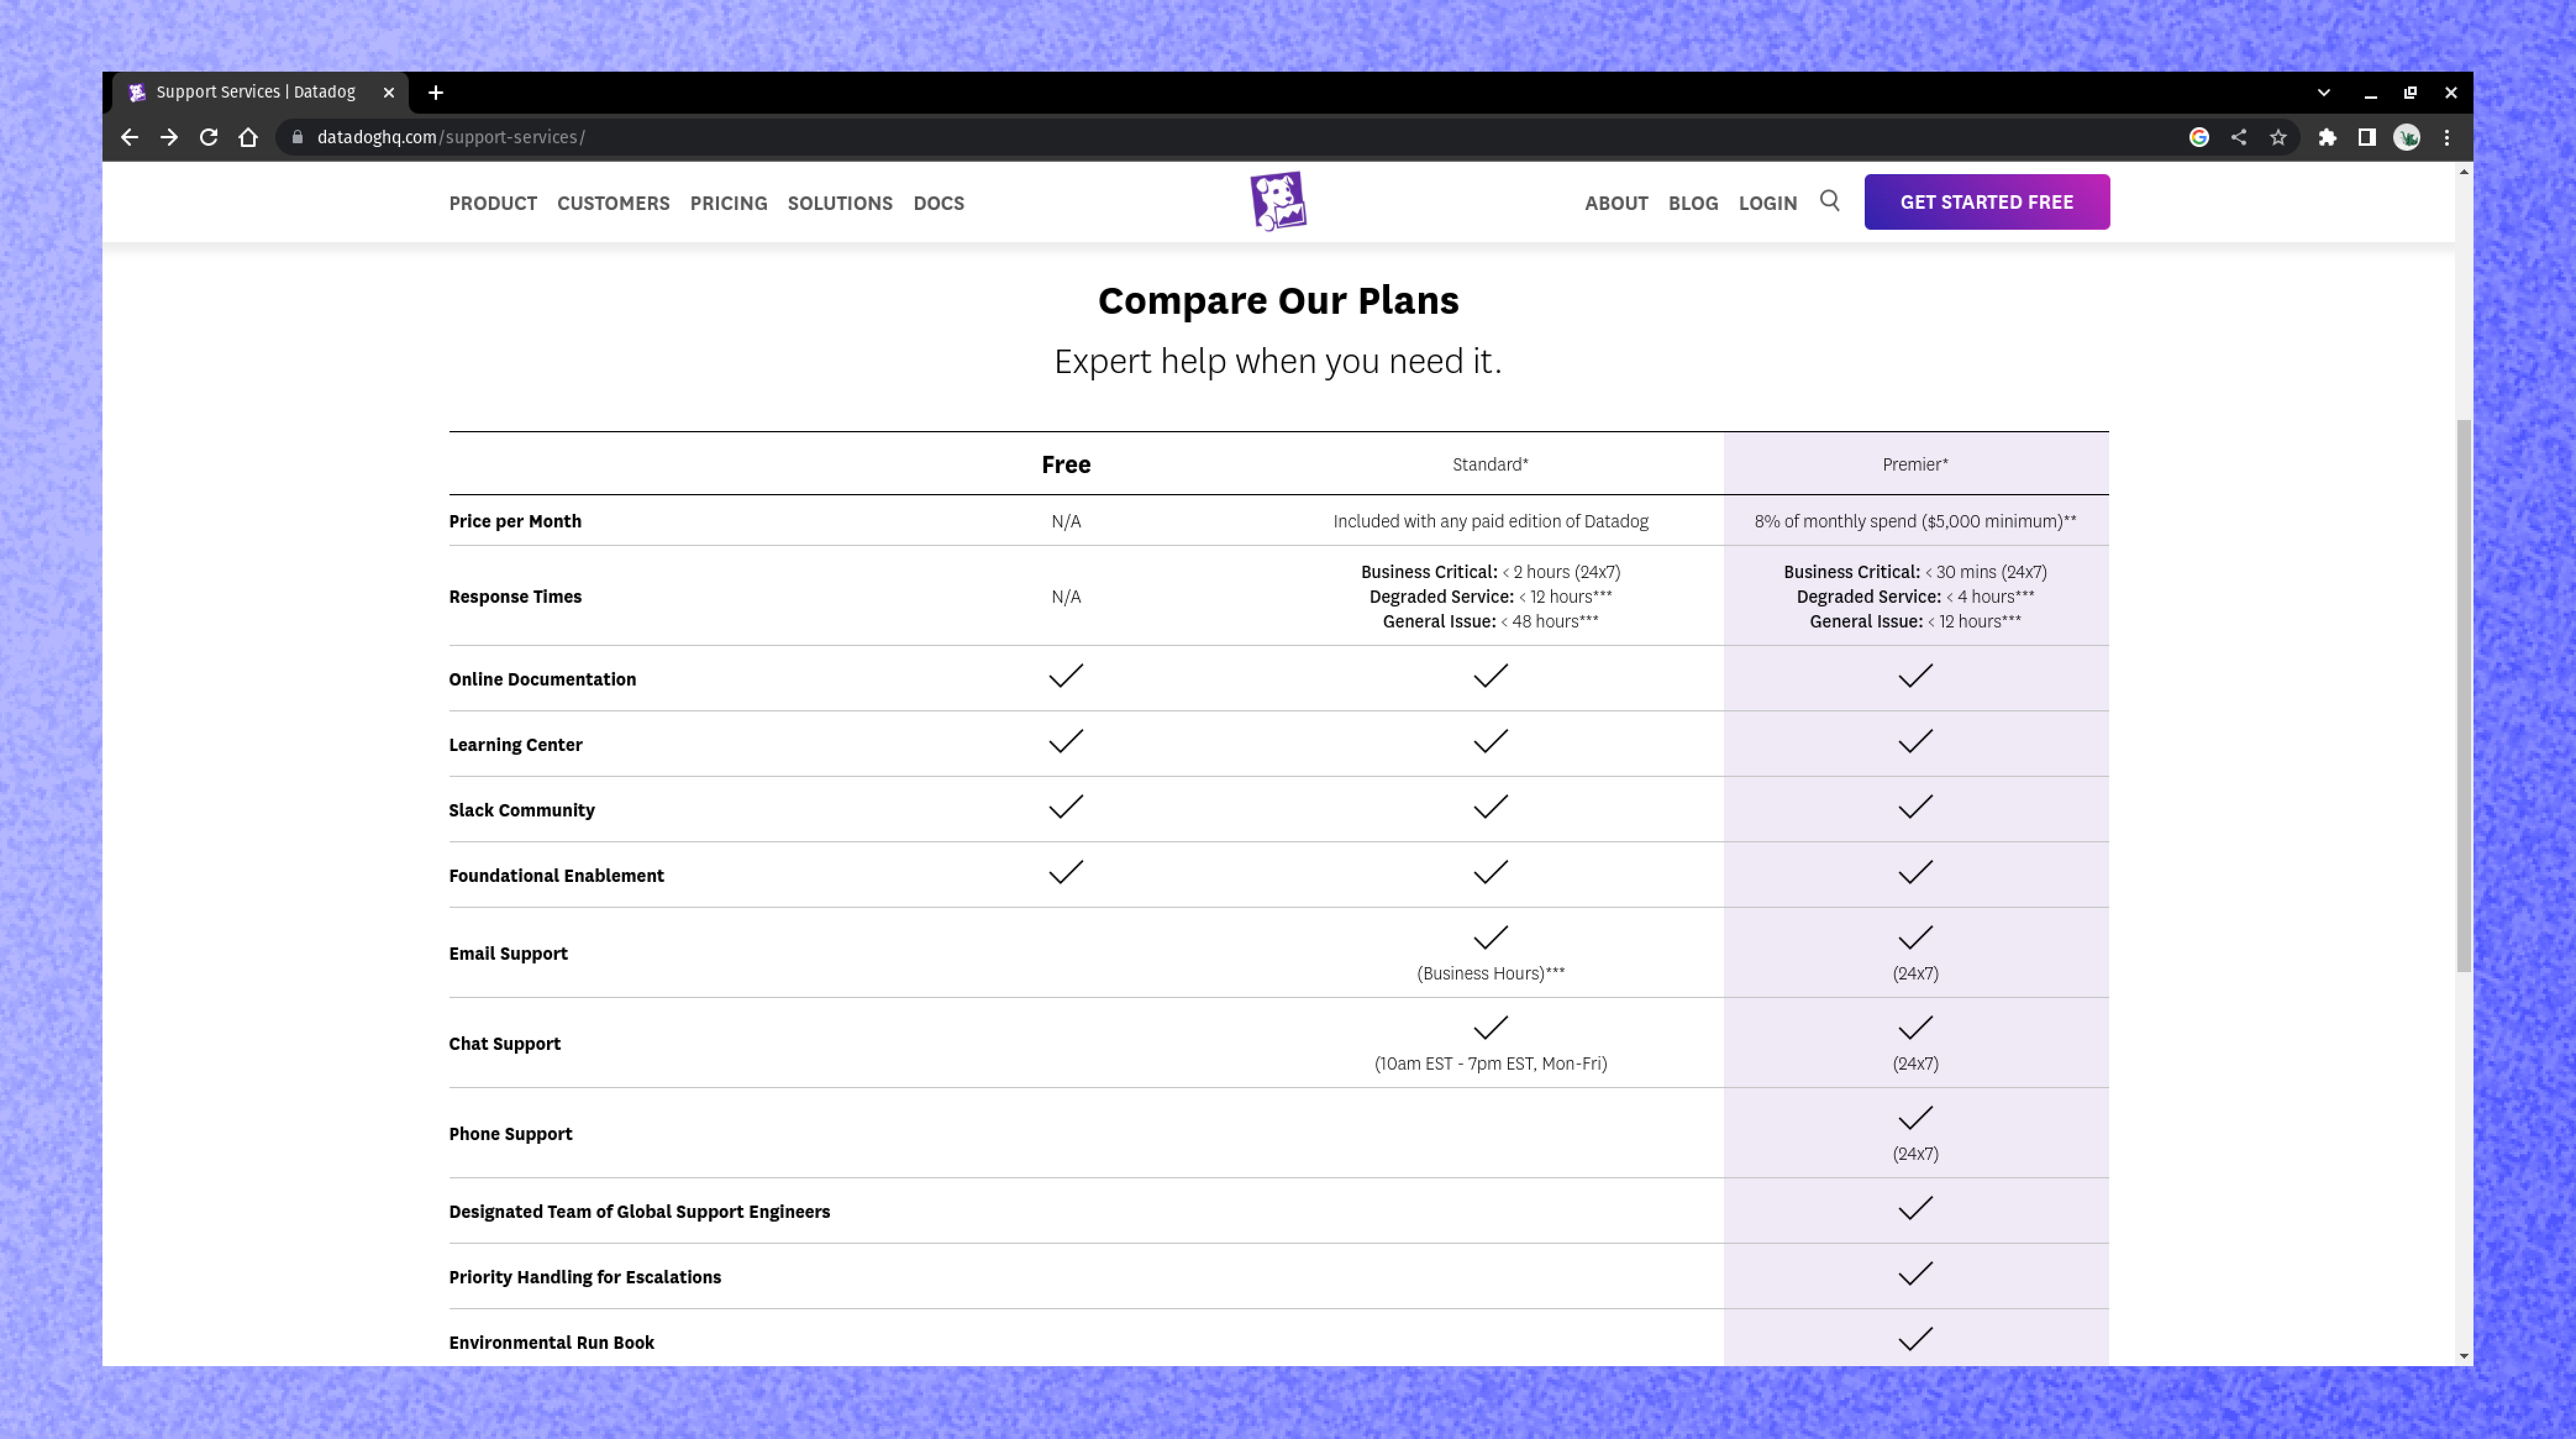Open a new browser tab with the plus

click(435, 92)
